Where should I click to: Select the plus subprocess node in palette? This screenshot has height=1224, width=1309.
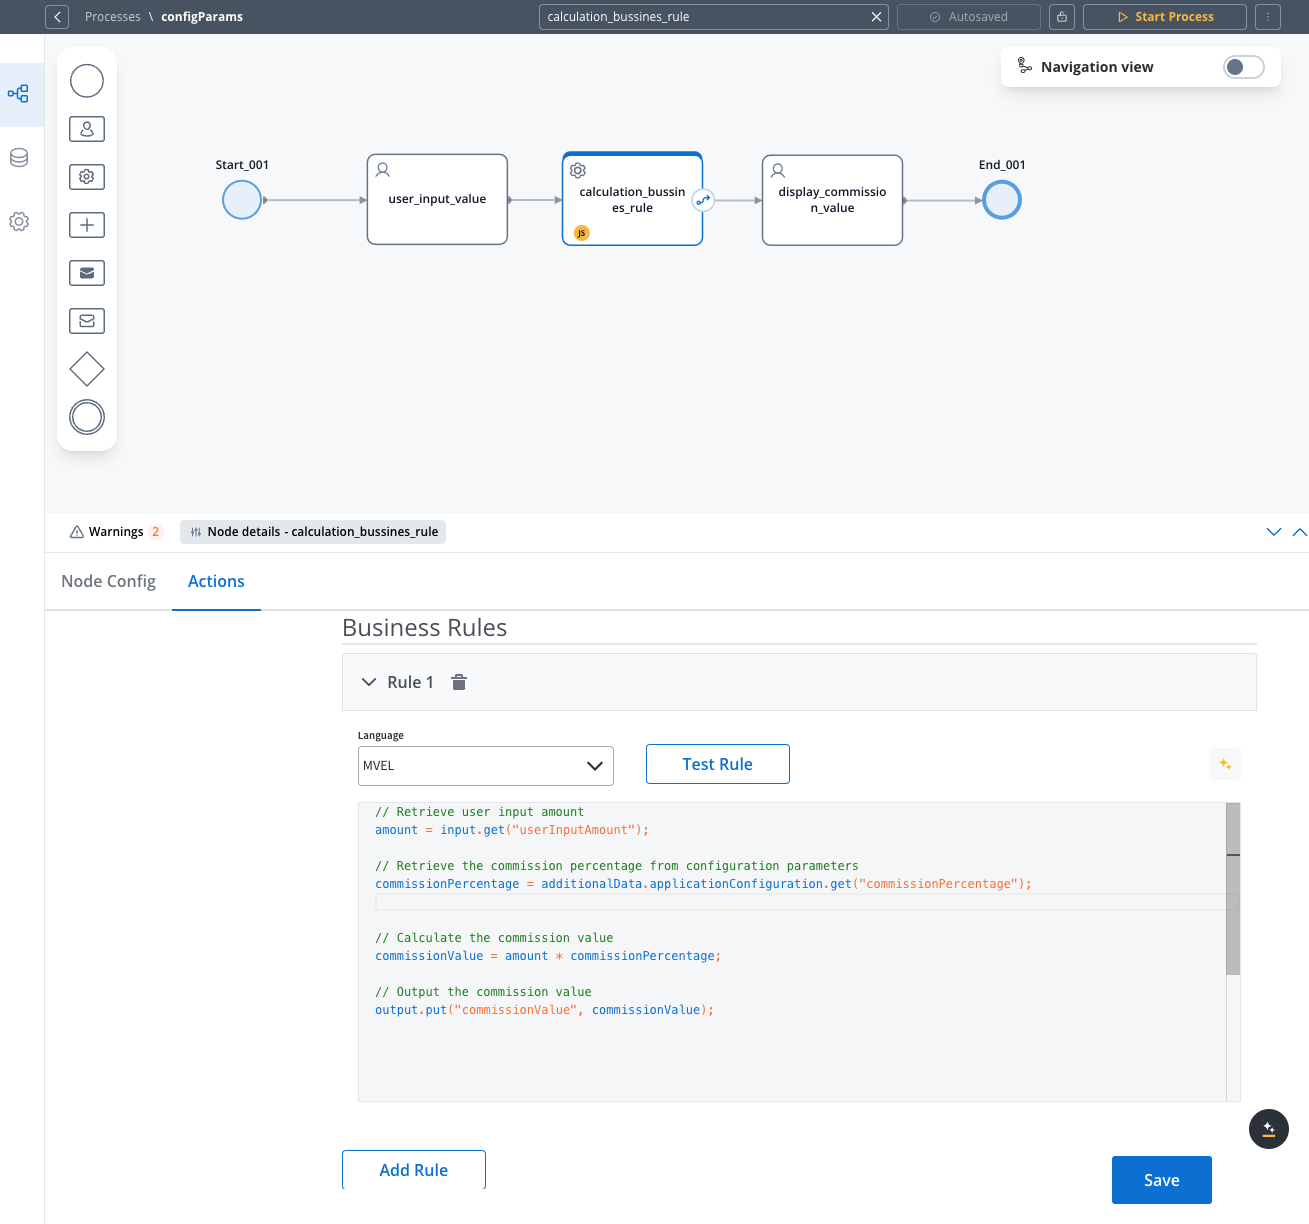tap(87, 225)
